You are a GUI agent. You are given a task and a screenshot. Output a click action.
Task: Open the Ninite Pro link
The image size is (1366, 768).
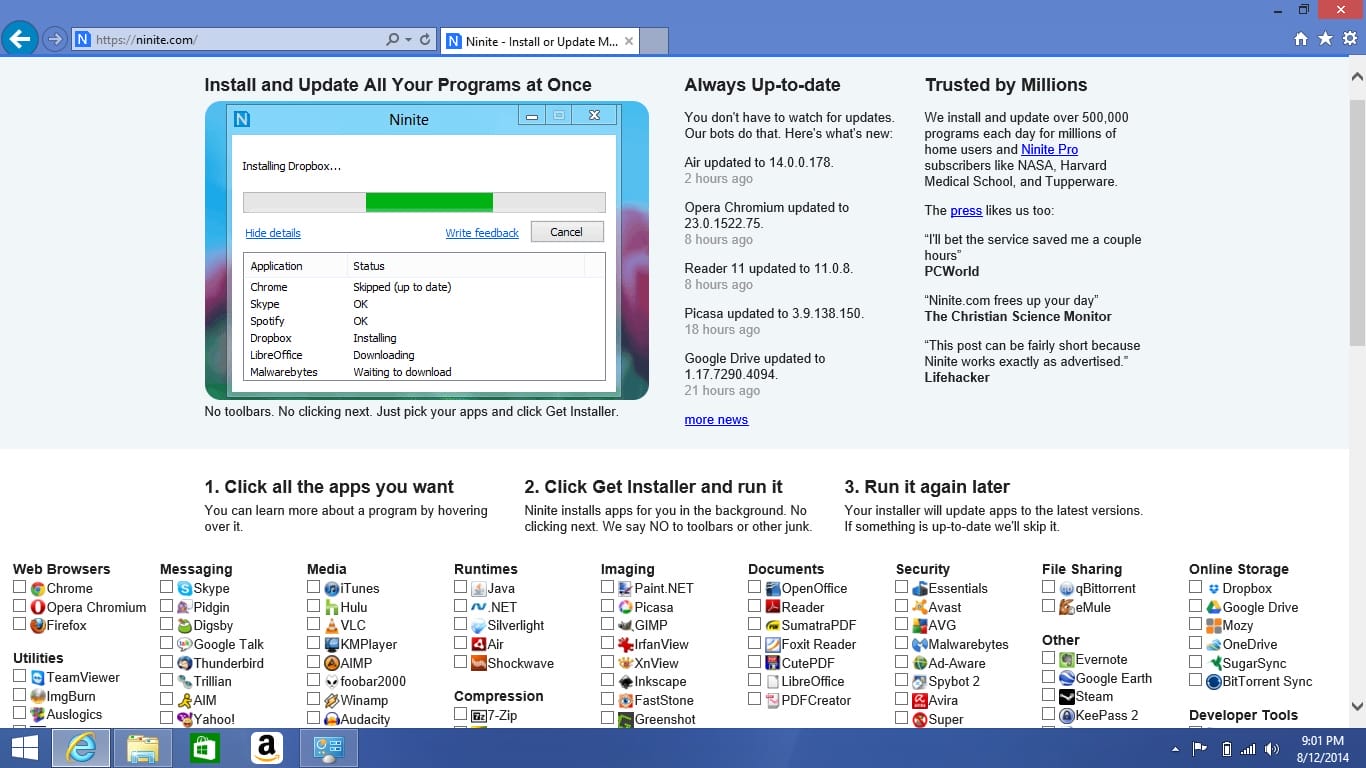1049,150
